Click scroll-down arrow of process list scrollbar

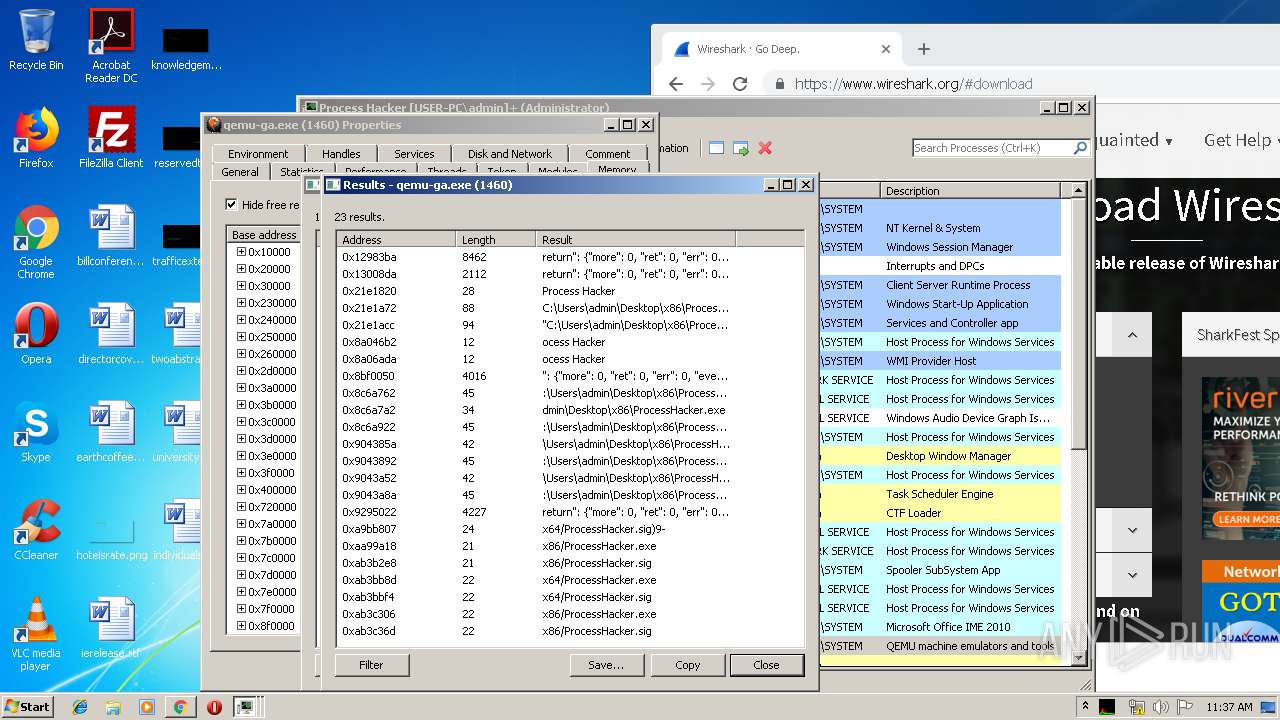tap(1078, 658)
